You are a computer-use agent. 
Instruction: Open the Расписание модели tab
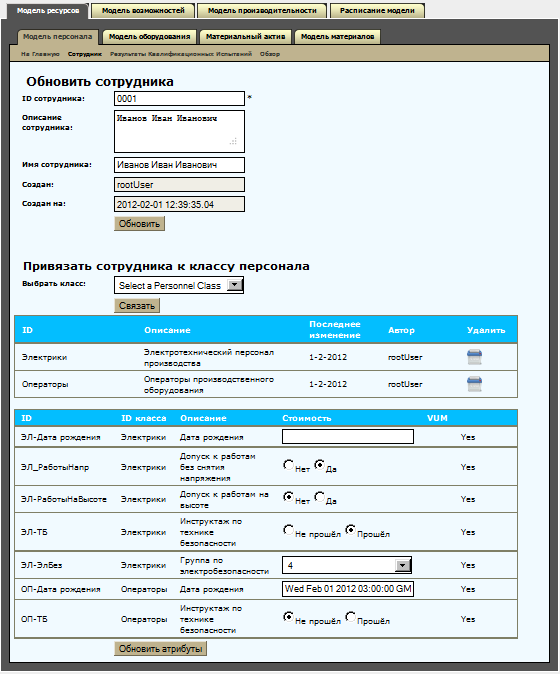click(377, 11)
